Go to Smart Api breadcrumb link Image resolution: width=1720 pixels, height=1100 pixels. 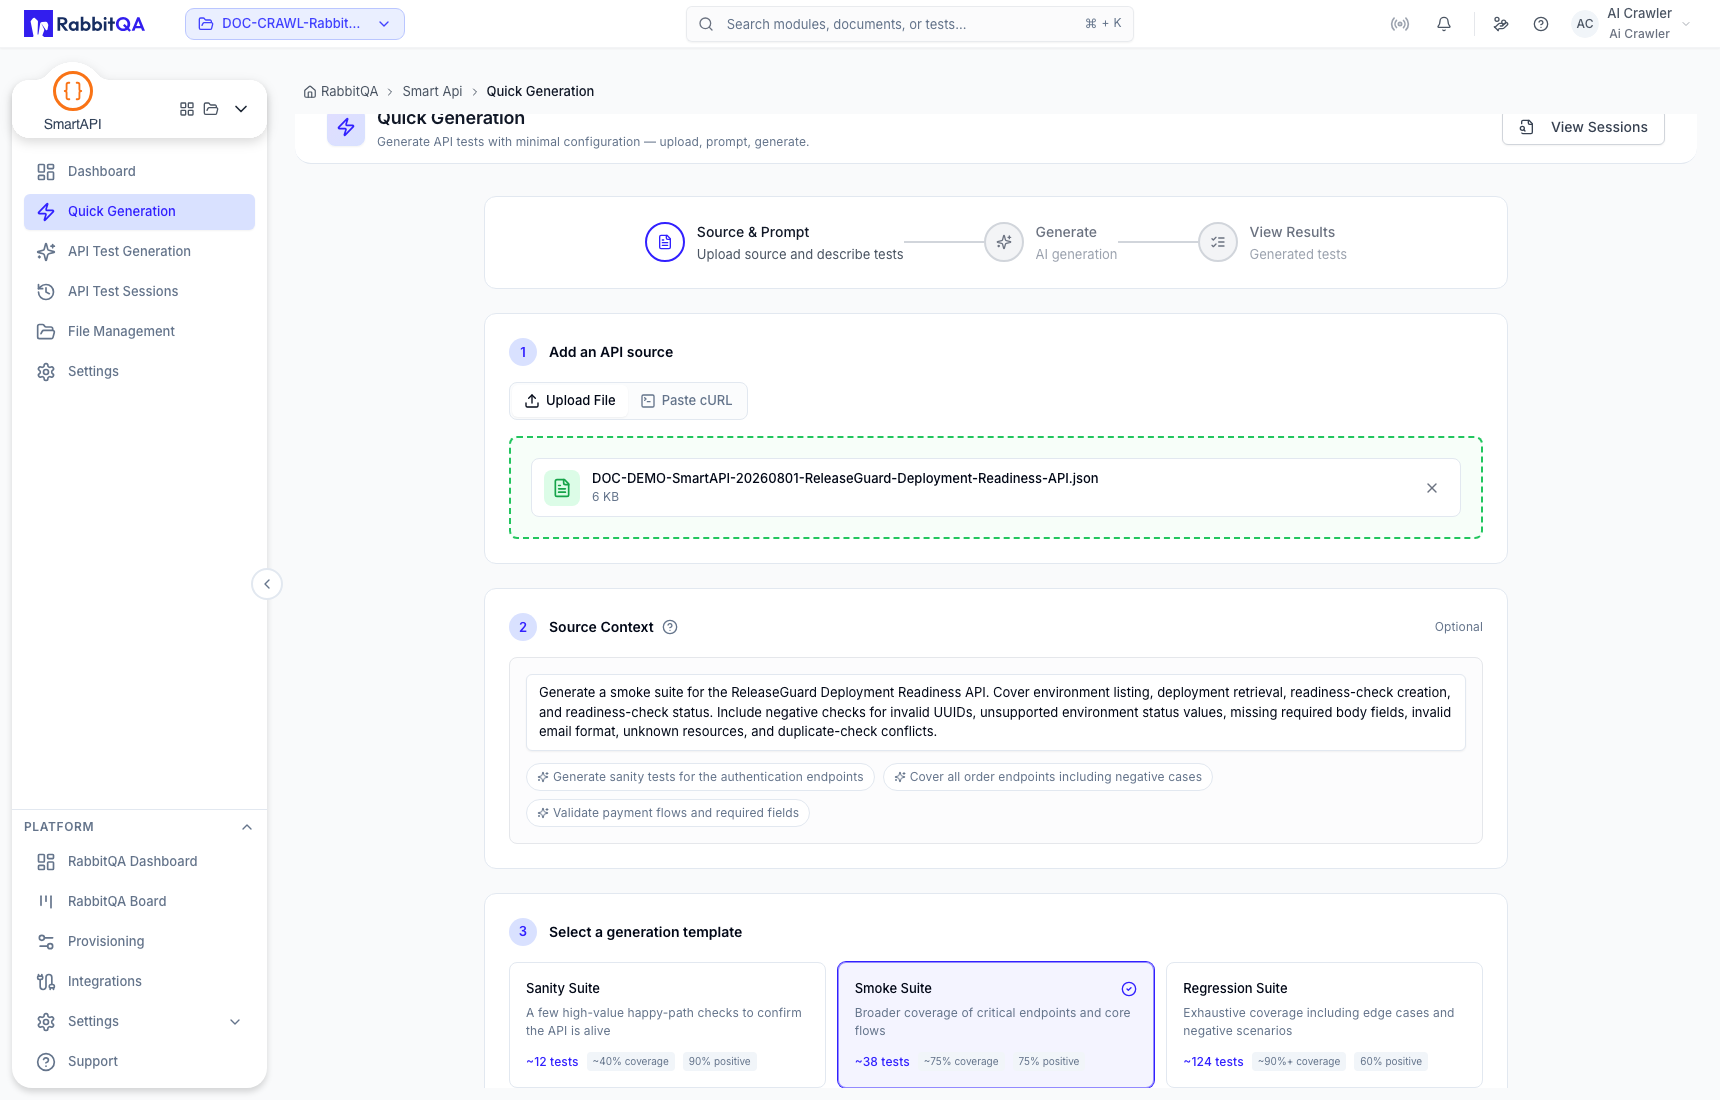pos(432,92)
